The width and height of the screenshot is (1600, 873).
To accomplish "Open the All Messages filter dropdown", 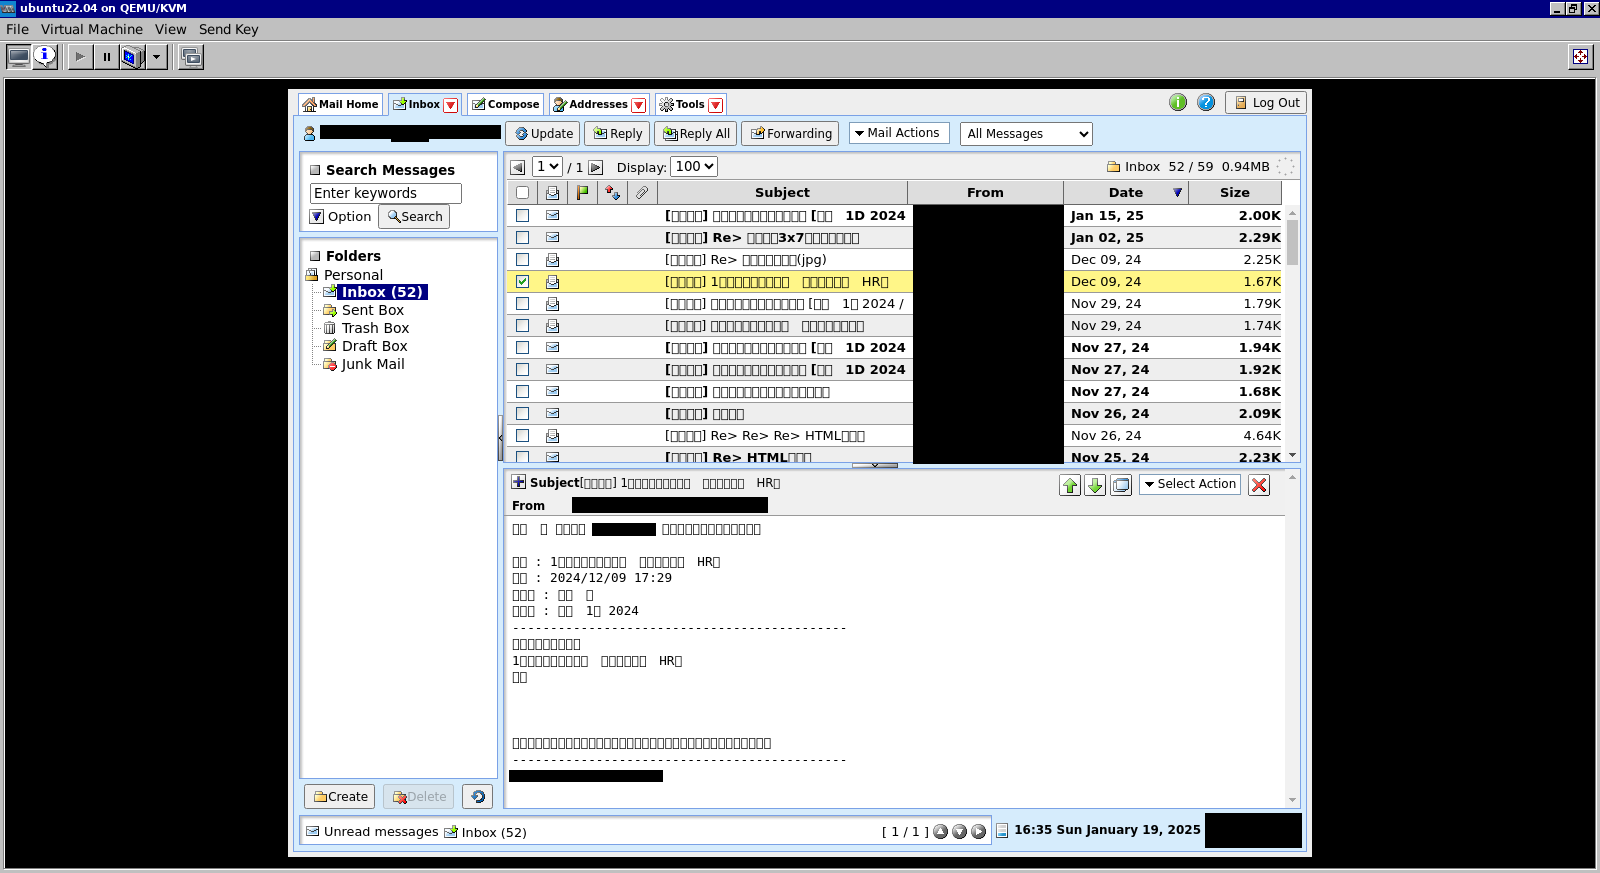I will point(1026,134).
